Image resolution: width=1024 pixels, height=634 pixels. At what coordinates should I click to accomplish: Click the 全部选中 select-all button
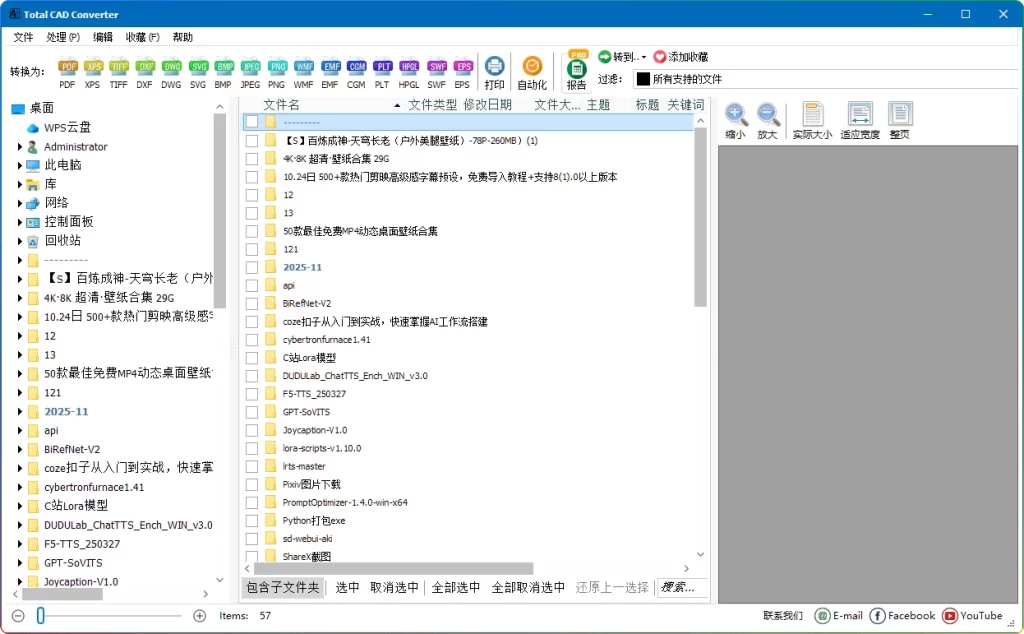pyautogui.click(x=456, y=587)
